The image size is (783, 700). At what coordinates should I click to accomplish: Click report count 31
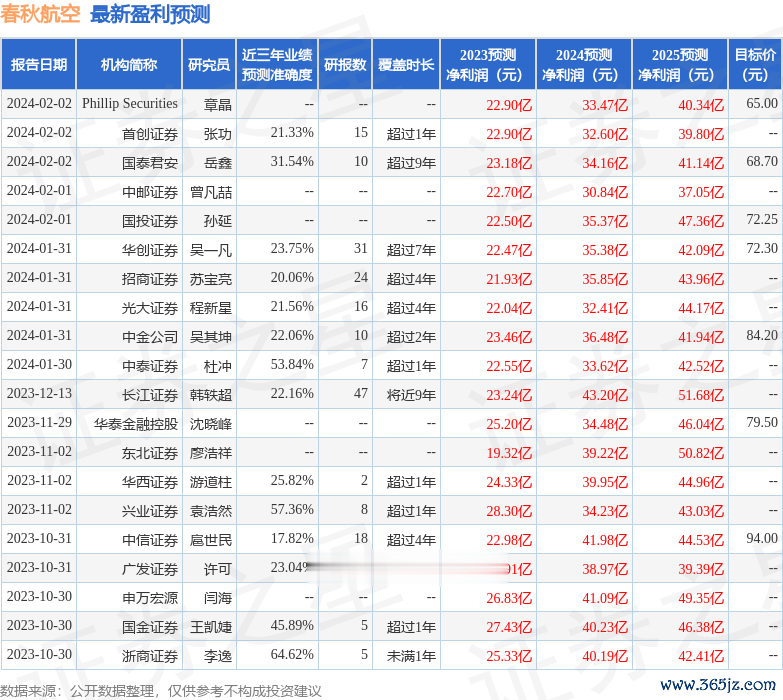click(361, 249)
